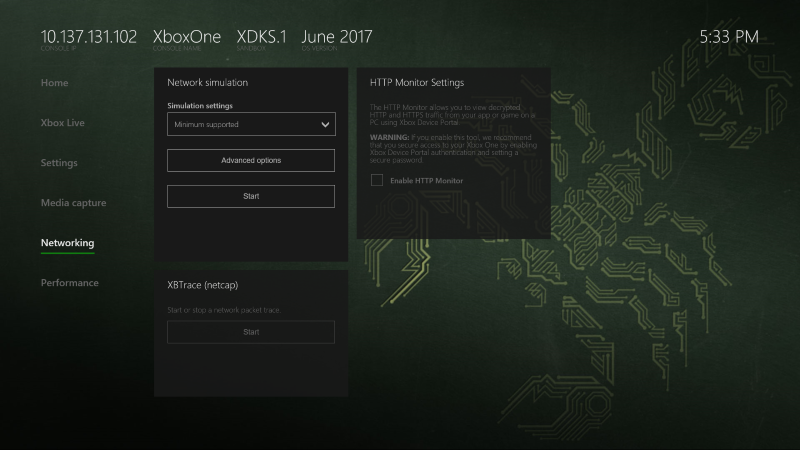Click the Simulation settings label

200,106
